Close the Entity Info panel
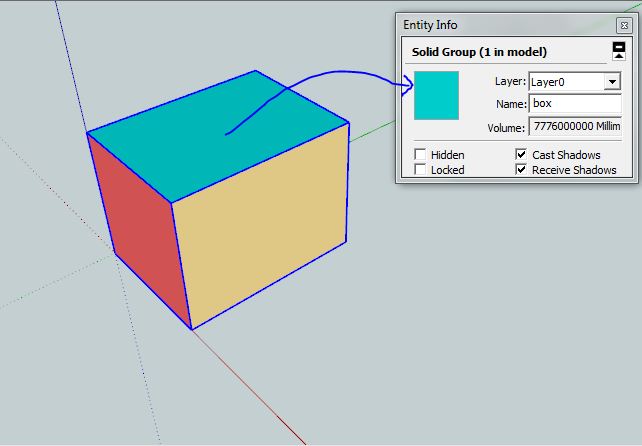 click(x=624, y=25)
